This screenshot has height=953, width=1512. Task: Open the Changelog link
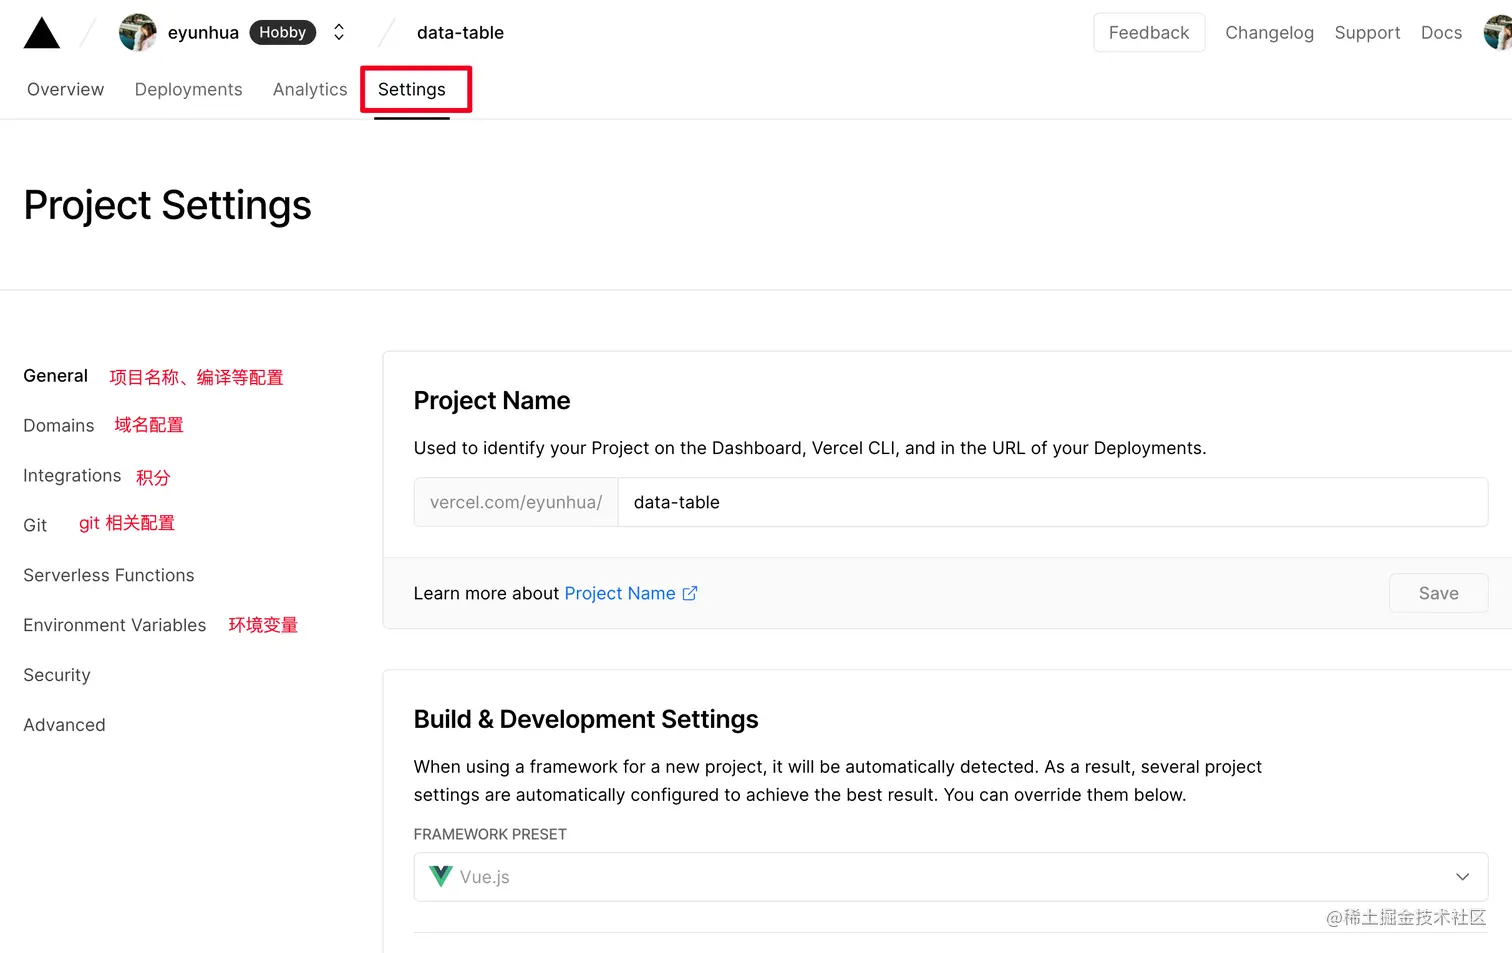click(x=1269, y=33)
